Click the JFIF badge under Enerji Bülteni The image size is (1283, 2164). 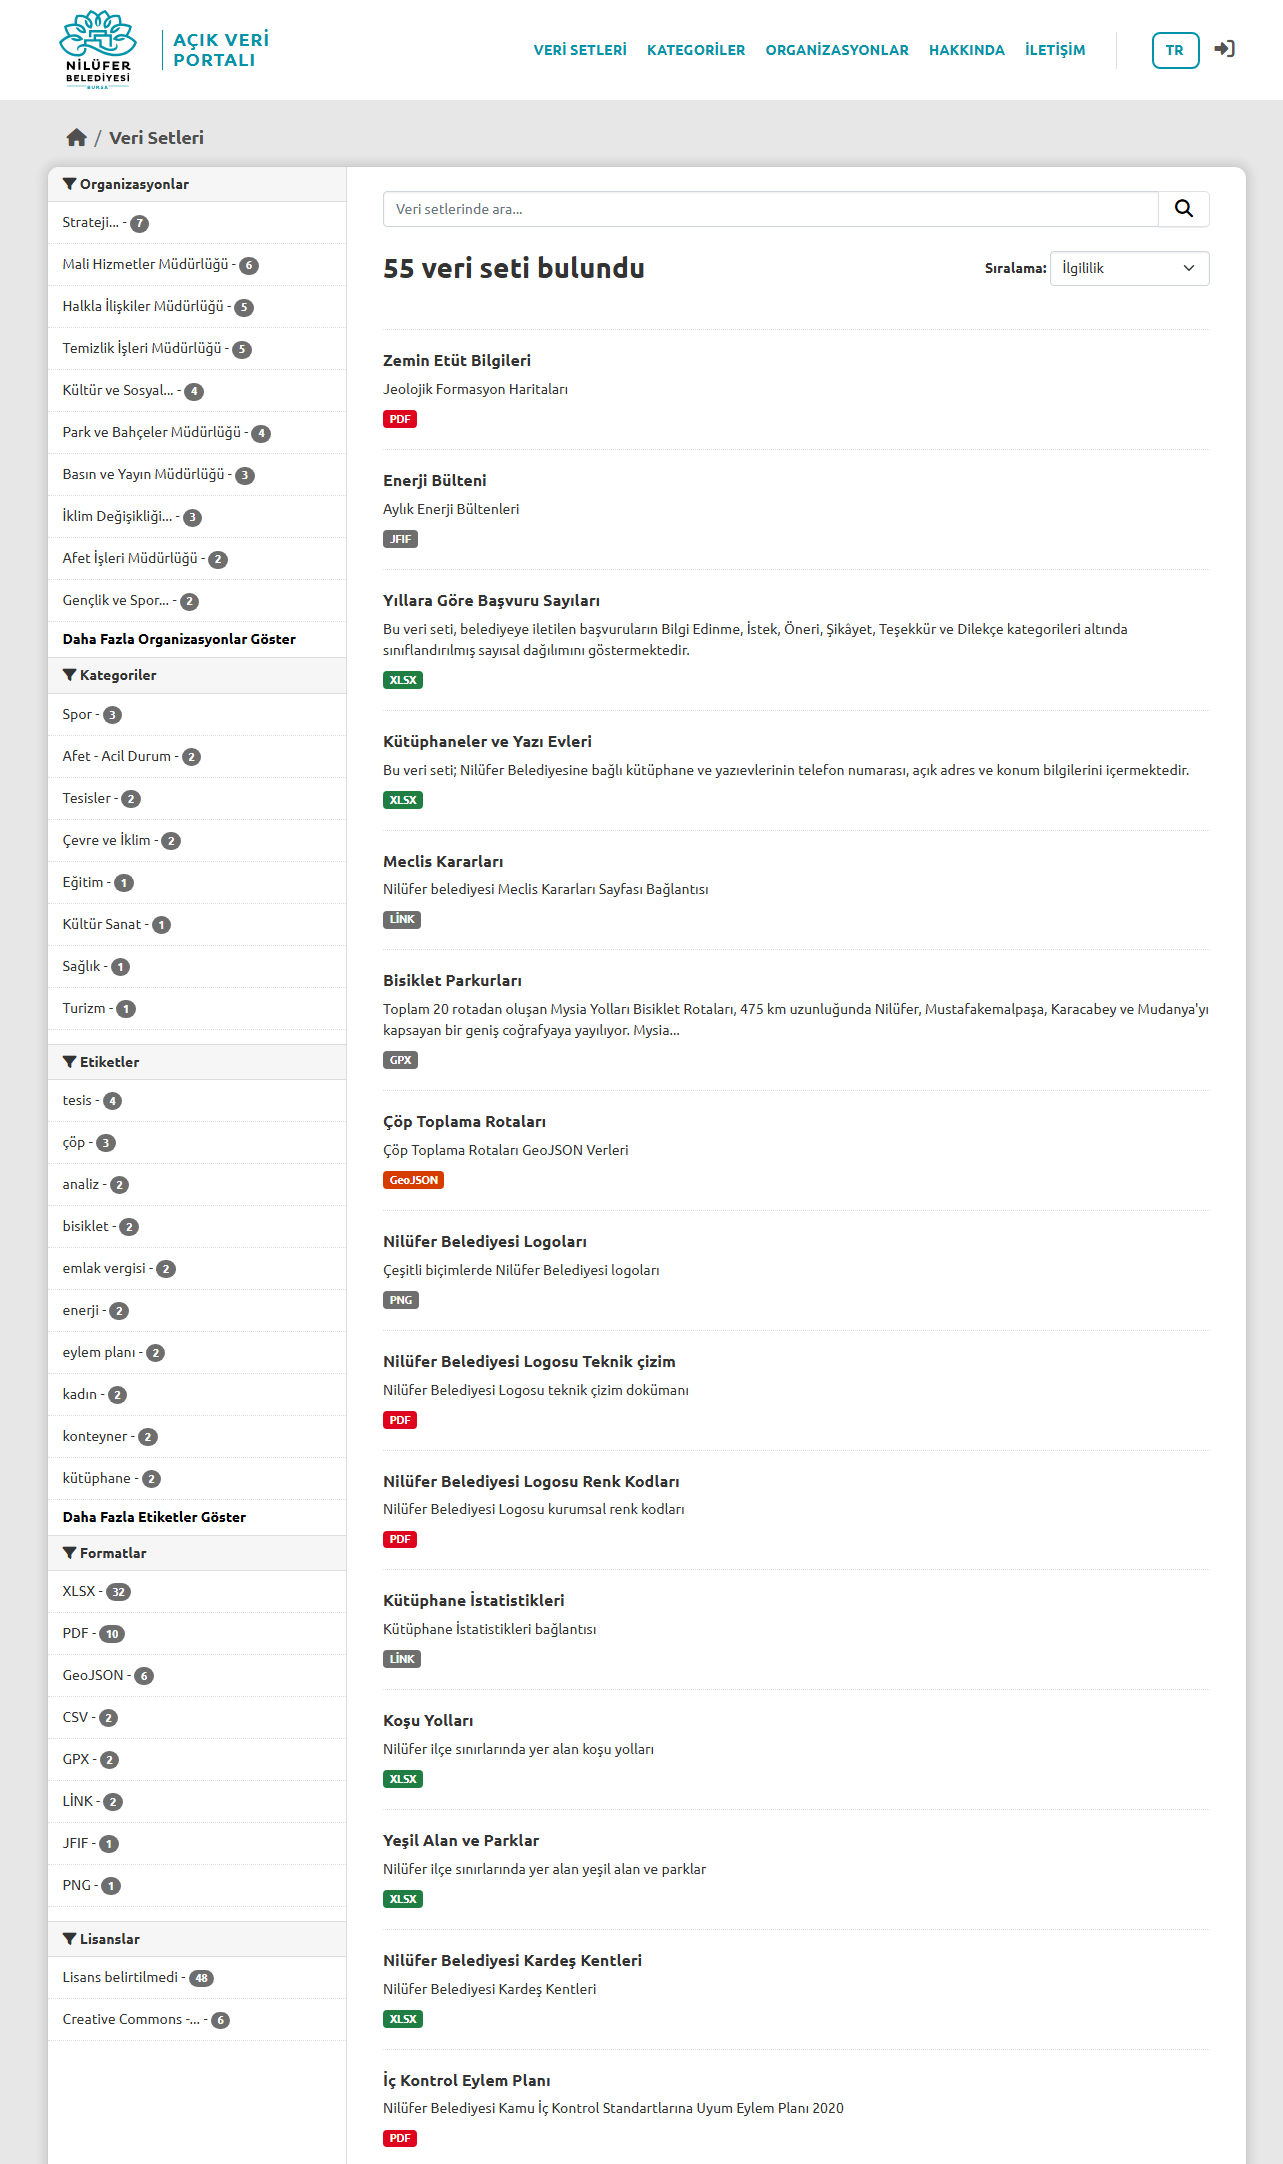(400, 539)
